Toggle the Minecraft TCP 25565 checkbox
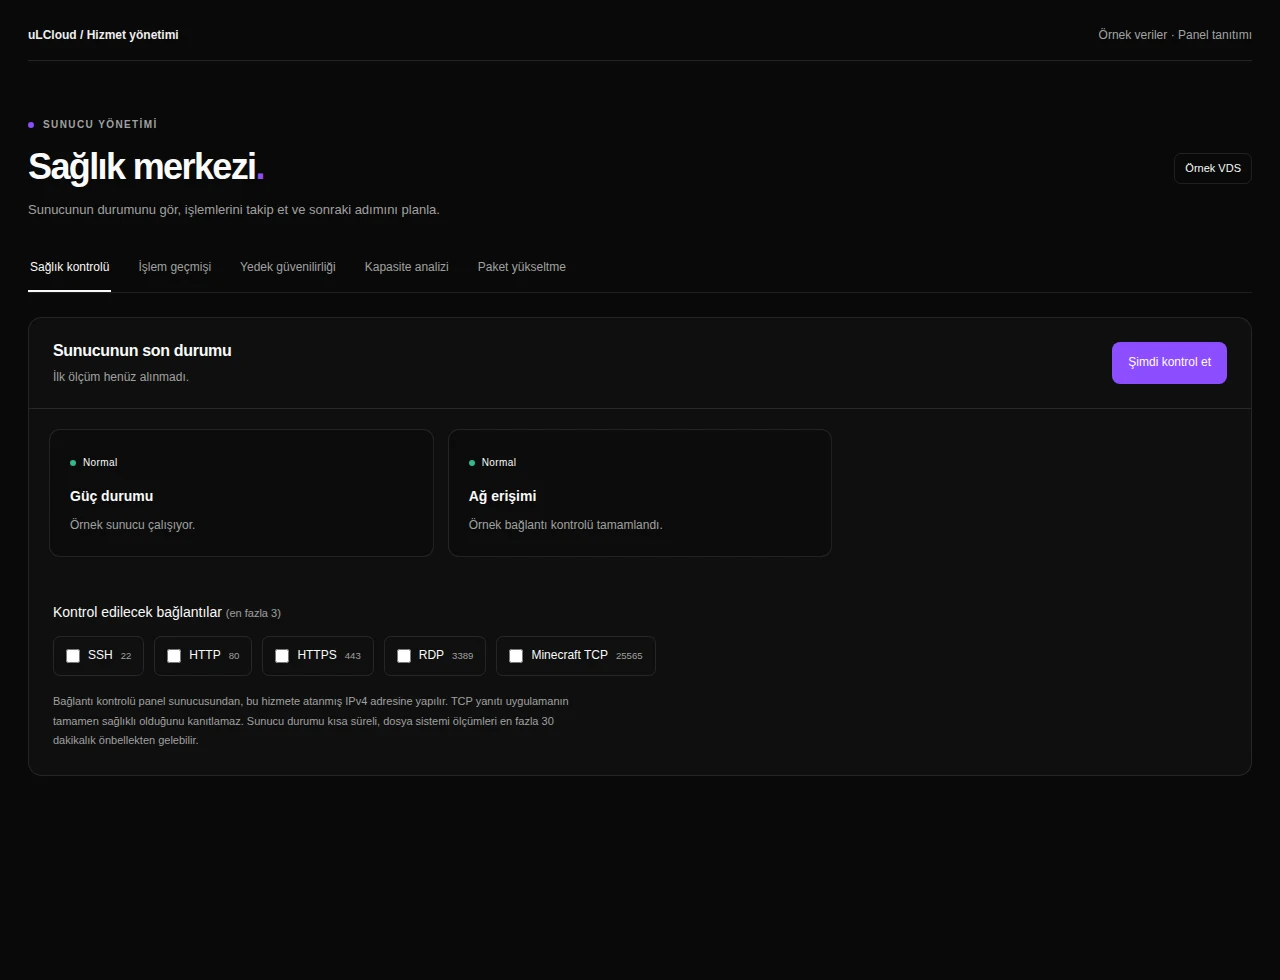This screenshot has height=980, width=1280. point(516,656)
